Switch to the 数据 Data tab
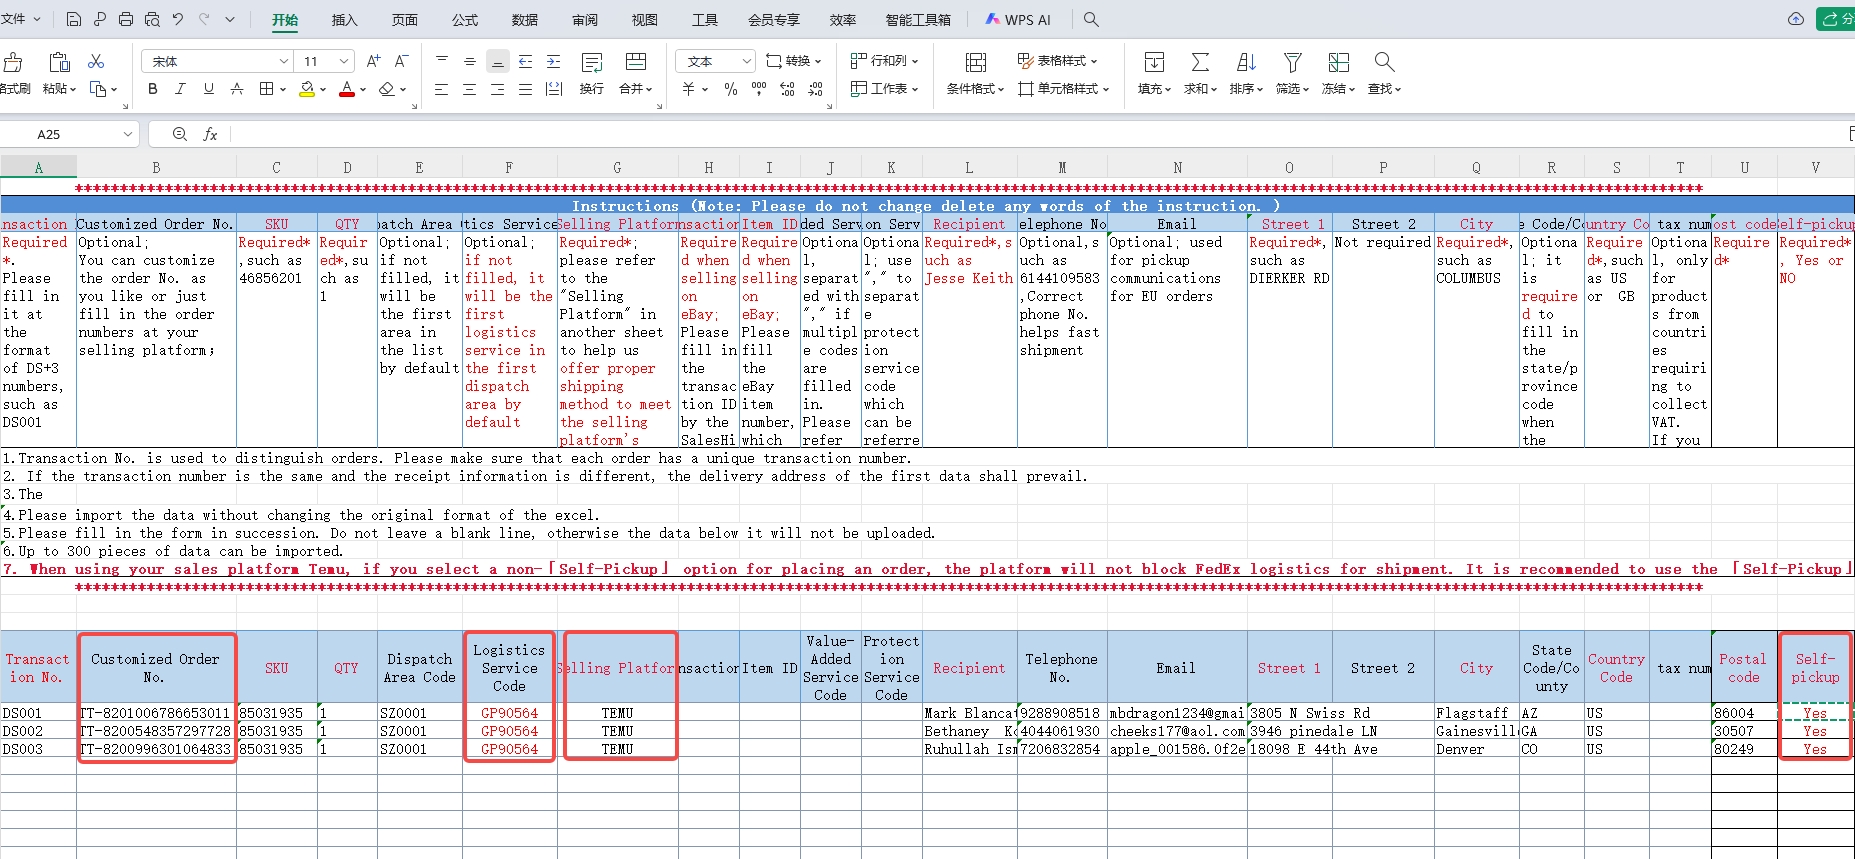Screen dimensions: 1855x859 525,20
